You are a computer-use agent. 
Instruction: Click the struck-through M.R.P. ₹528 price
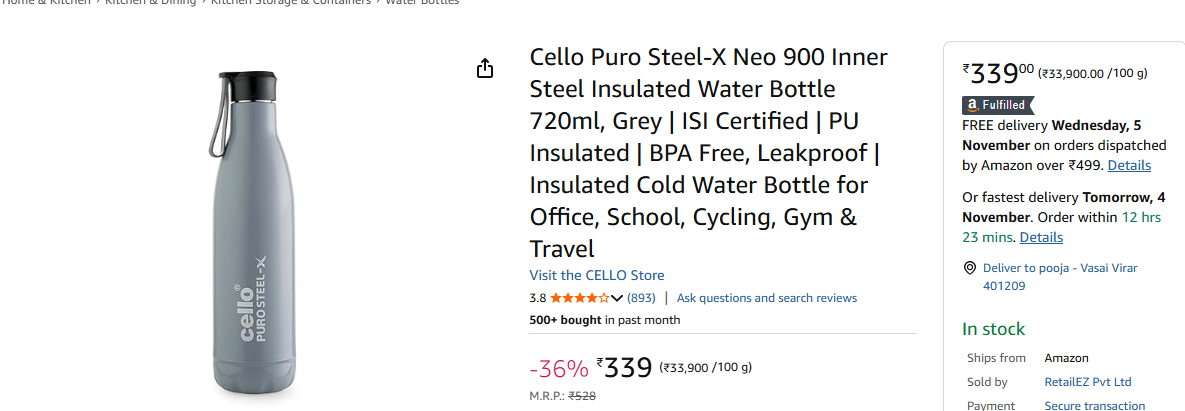coord(582,396)
